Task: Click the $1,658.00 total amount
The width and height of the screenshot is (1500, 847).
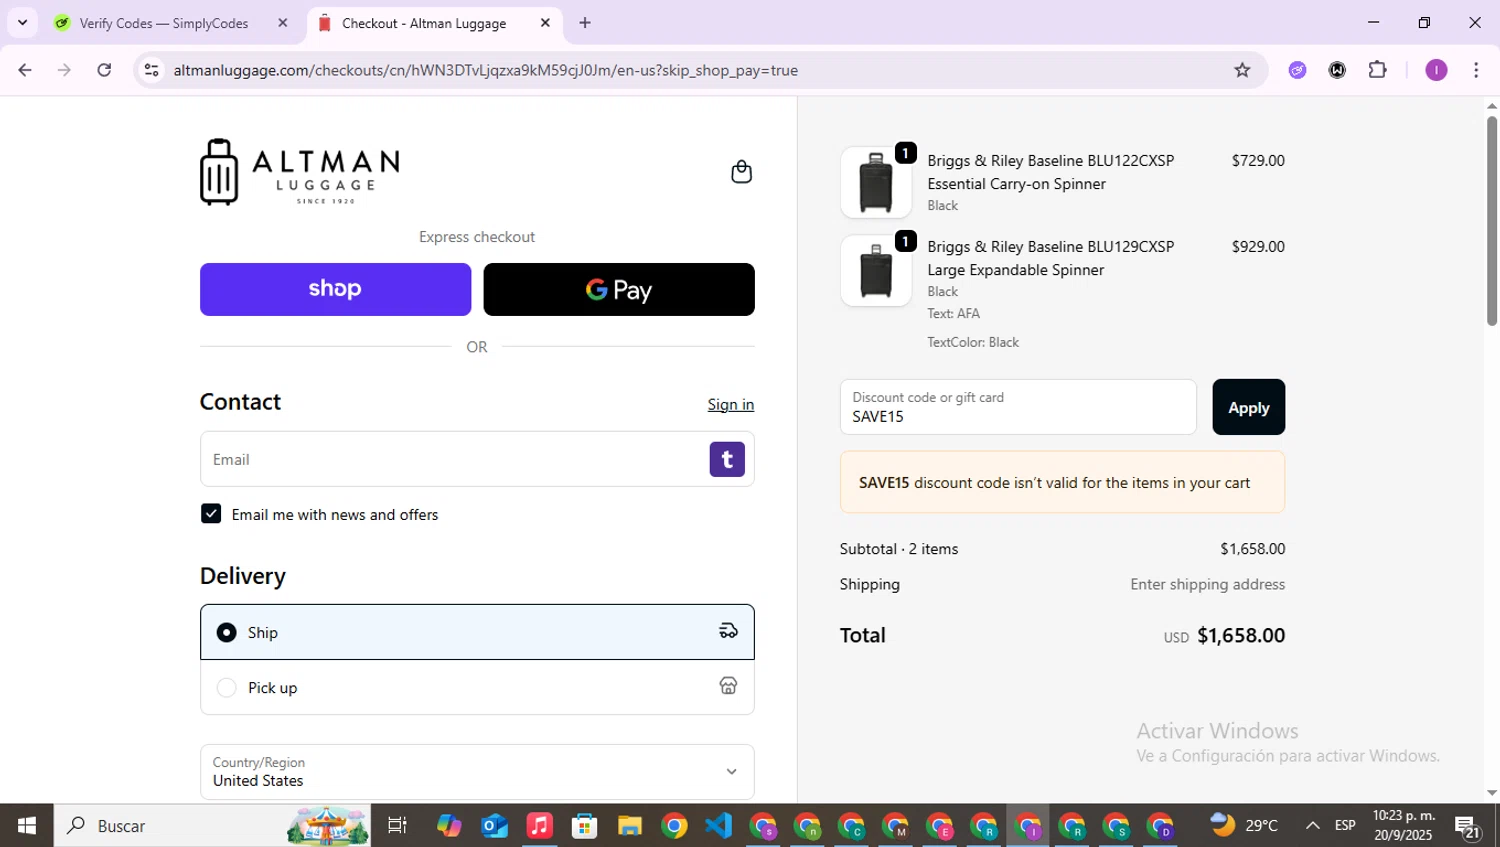Action: [x=1240, y=635]
